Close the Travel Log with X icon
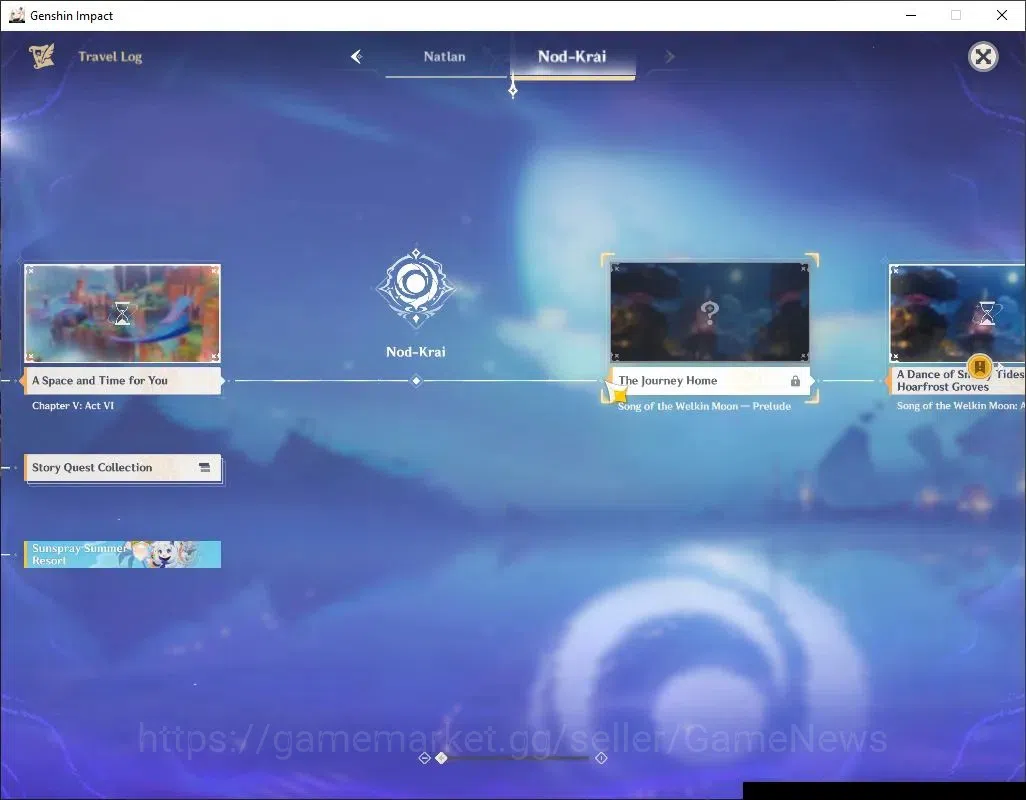Screen dimensions: 1026x800 983,57
